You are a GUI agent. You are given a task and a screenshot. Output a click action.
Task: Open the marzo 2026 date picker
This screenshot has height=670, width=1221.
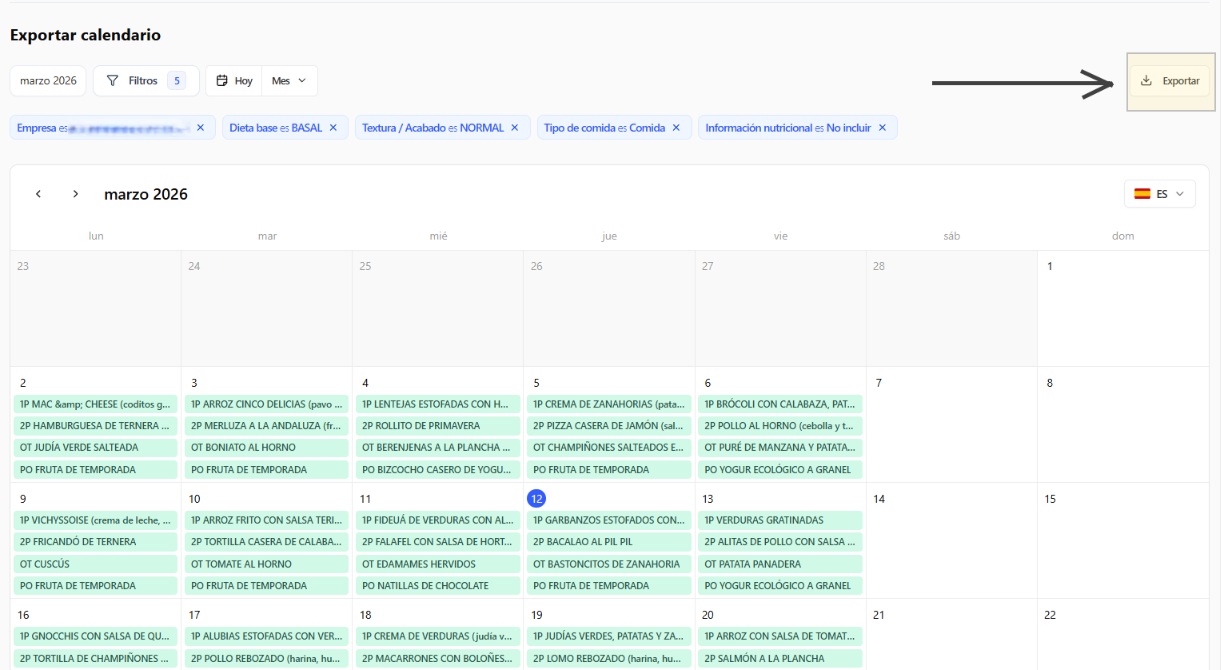point(48,81)
